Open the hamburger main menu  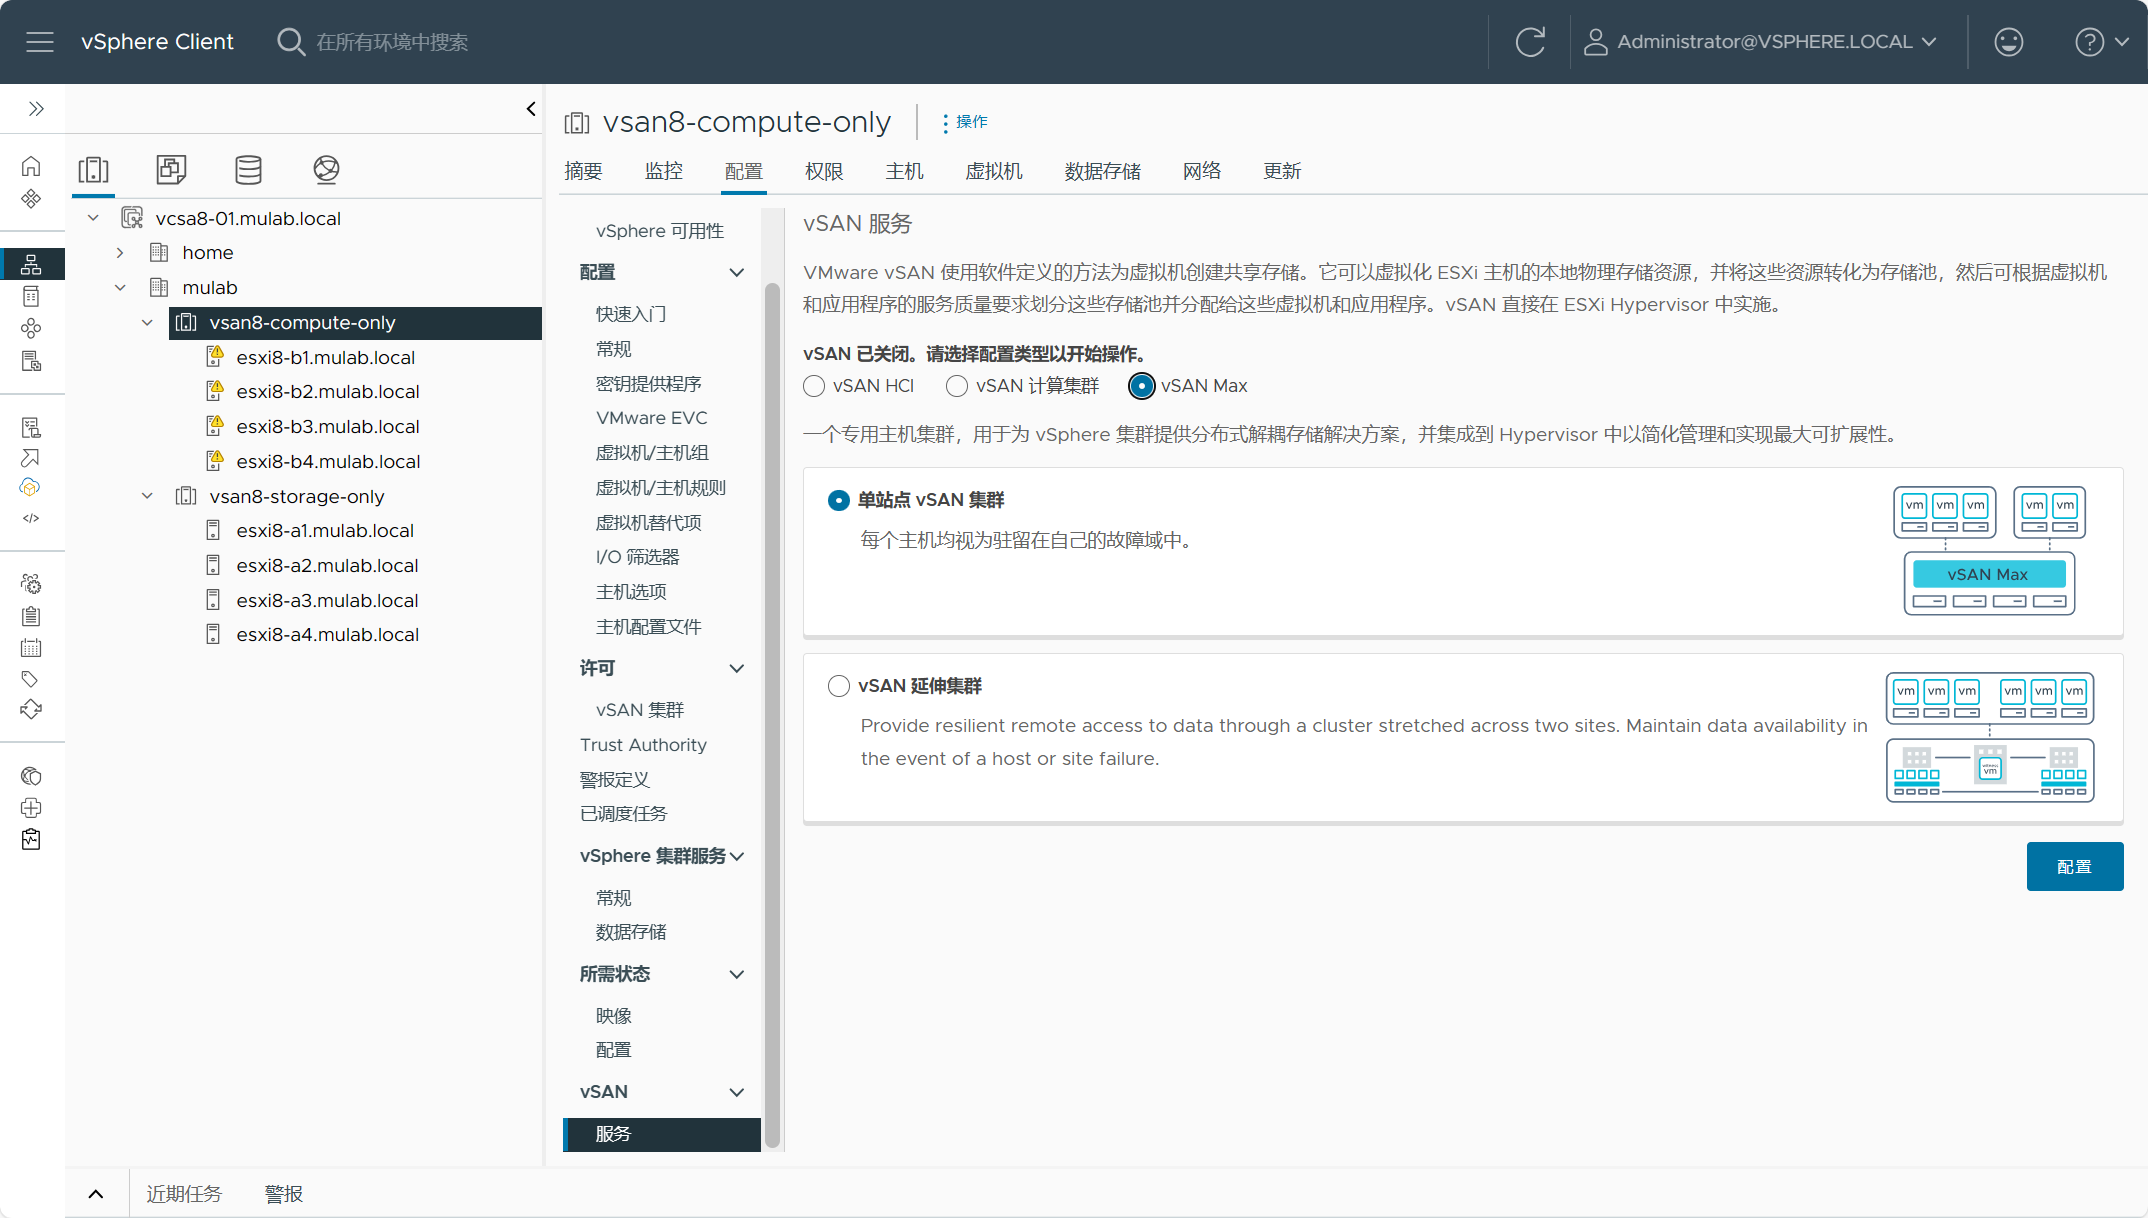(40, 42)
